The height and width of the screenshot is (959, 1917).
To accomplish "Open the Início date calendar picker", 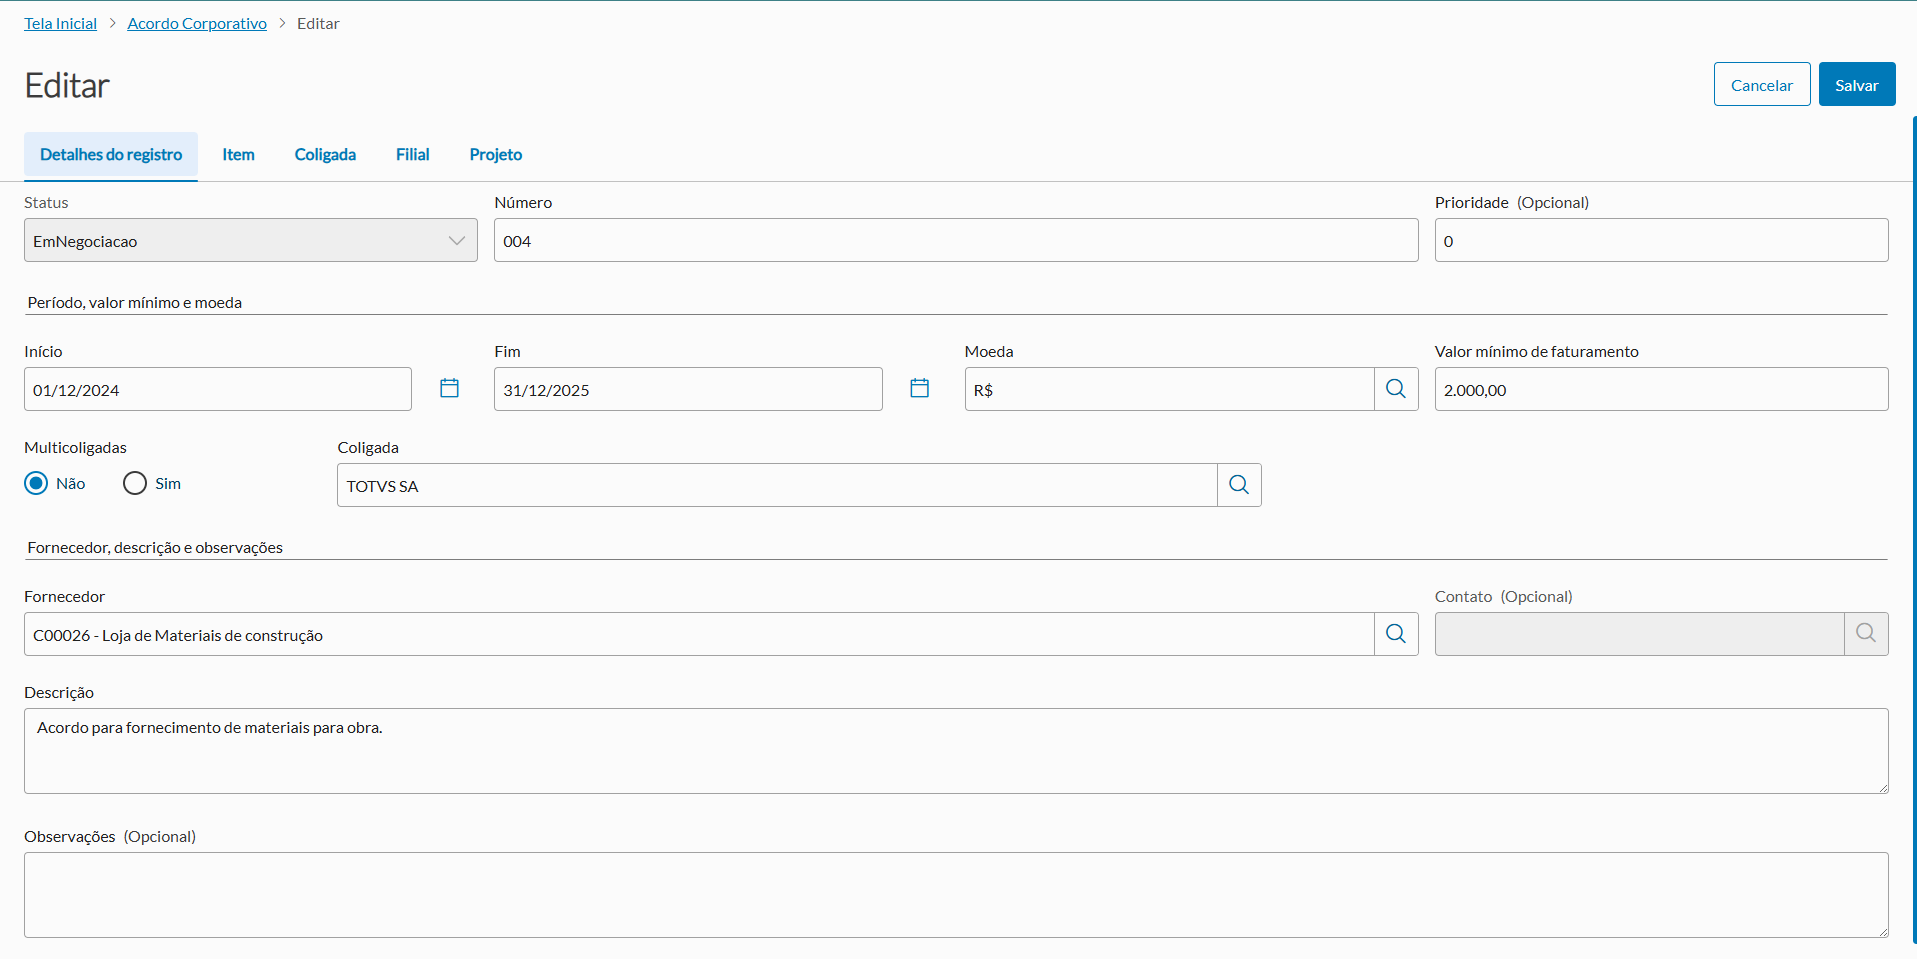I will tap(449, 388).
